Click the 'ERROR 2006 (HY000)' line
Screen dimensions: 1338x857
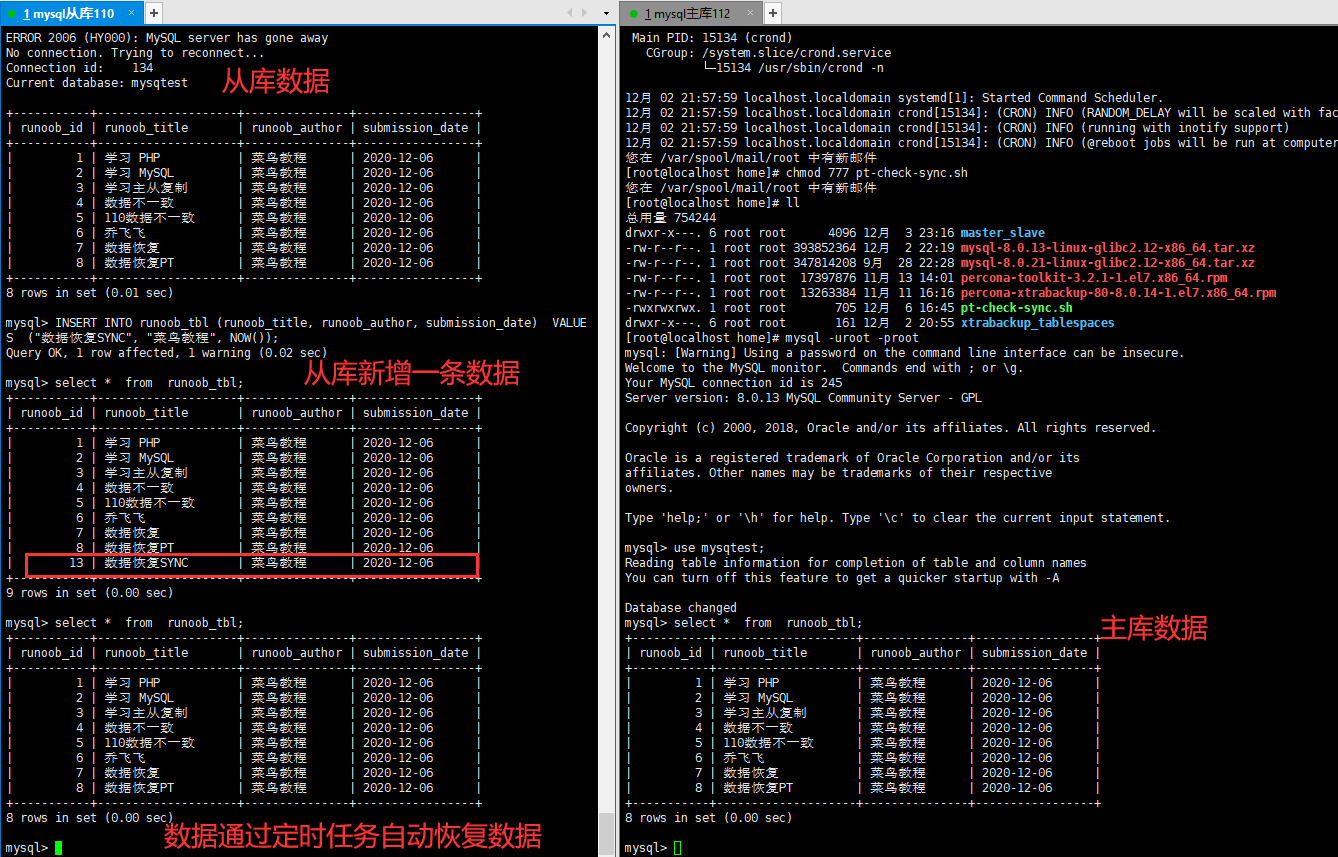tap(167, 38)
